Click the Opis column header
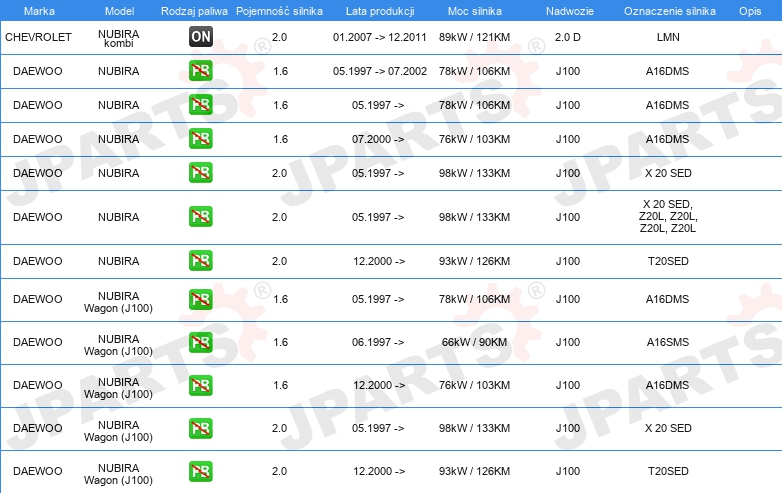 (750, 11)
